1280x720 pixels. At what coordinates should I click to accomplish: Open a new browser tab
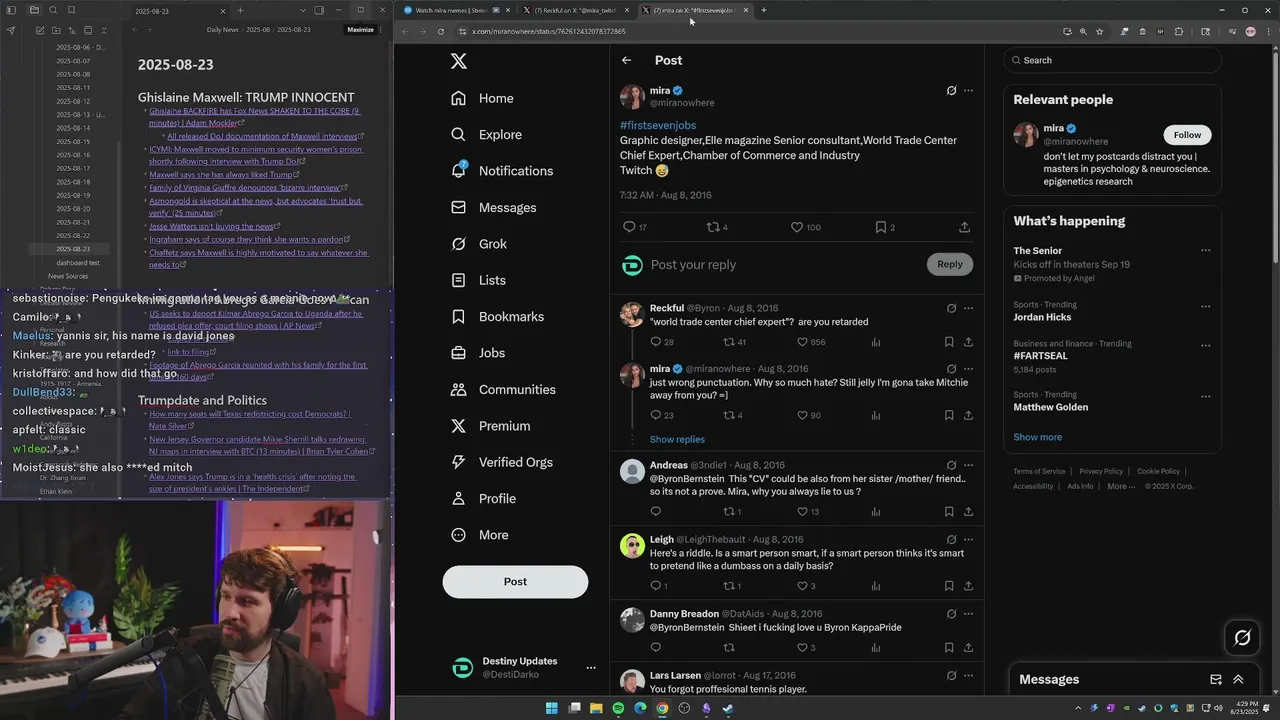tap(763, 10)
